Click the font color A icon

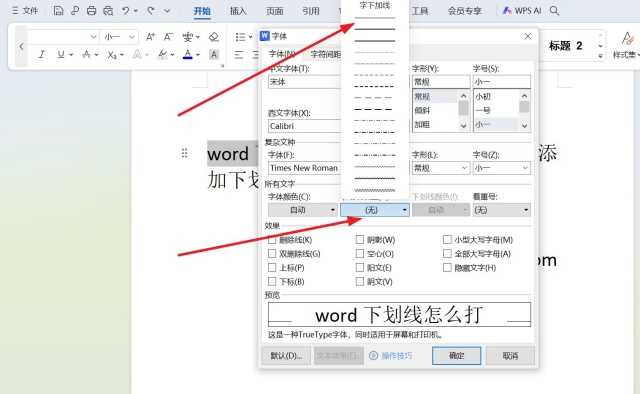coord(187,54)
